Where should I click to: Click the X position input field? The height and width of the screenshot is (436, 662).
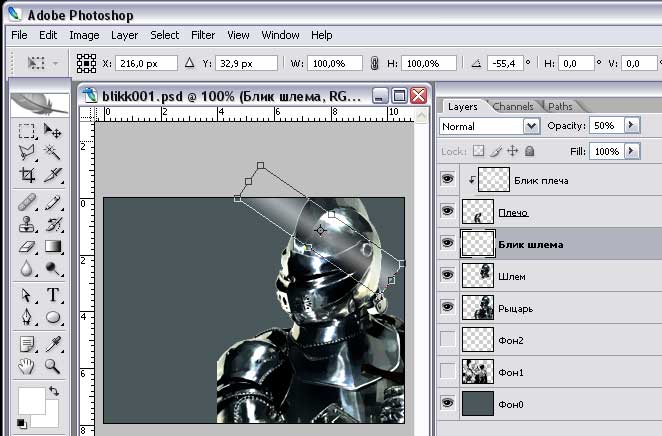(146, 63)
